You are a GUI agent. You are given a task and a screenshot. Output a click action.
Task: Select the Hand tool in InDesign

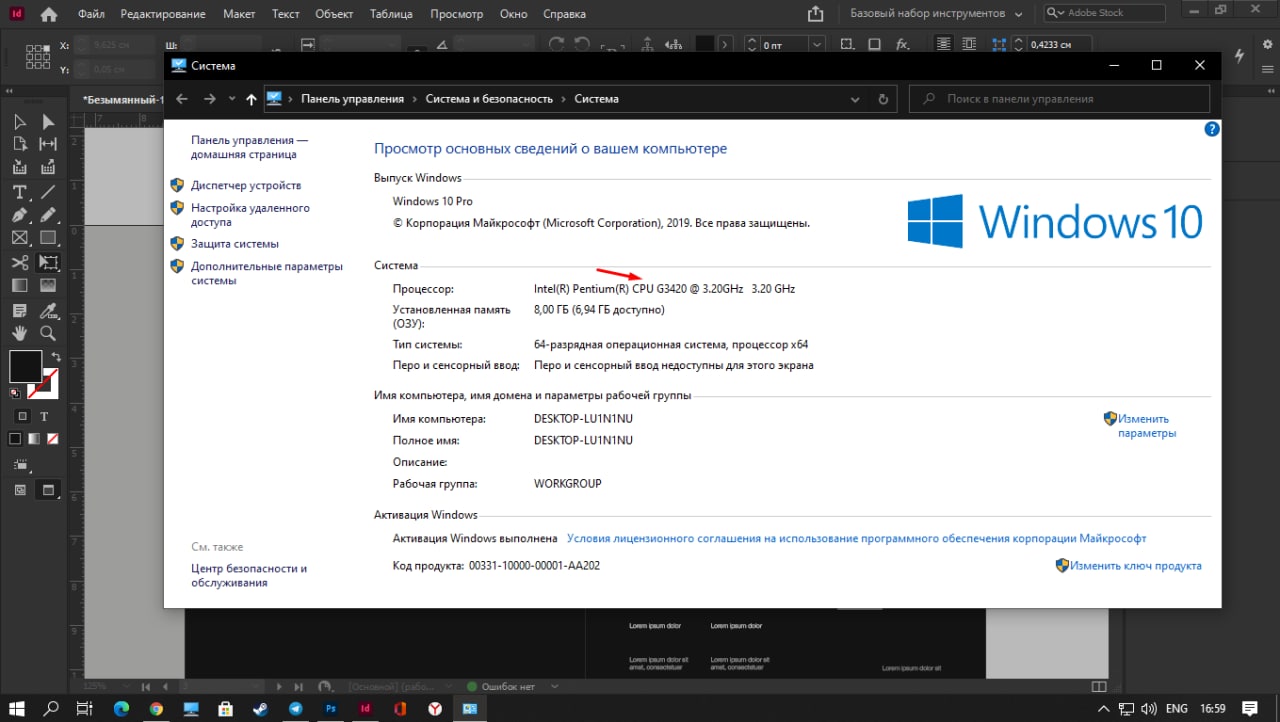coord(19,333)
